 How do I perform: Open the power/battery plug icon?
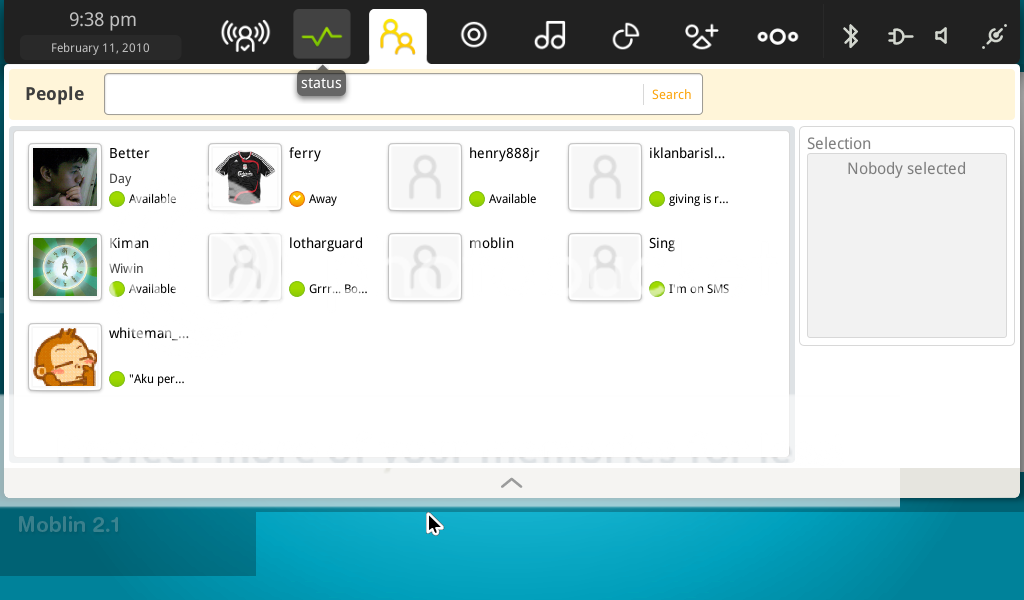point(900,36)
